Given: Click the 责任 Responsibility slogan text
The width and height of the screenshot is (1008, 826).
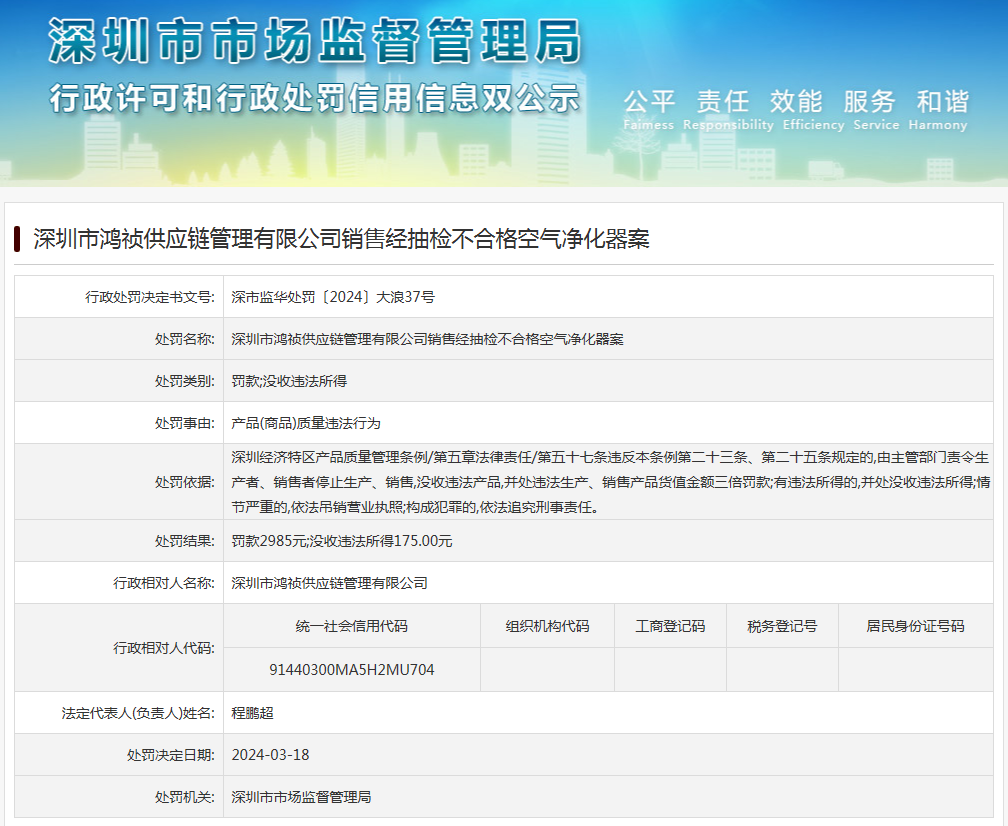Looking at the screenshot, I should (728, 110).
